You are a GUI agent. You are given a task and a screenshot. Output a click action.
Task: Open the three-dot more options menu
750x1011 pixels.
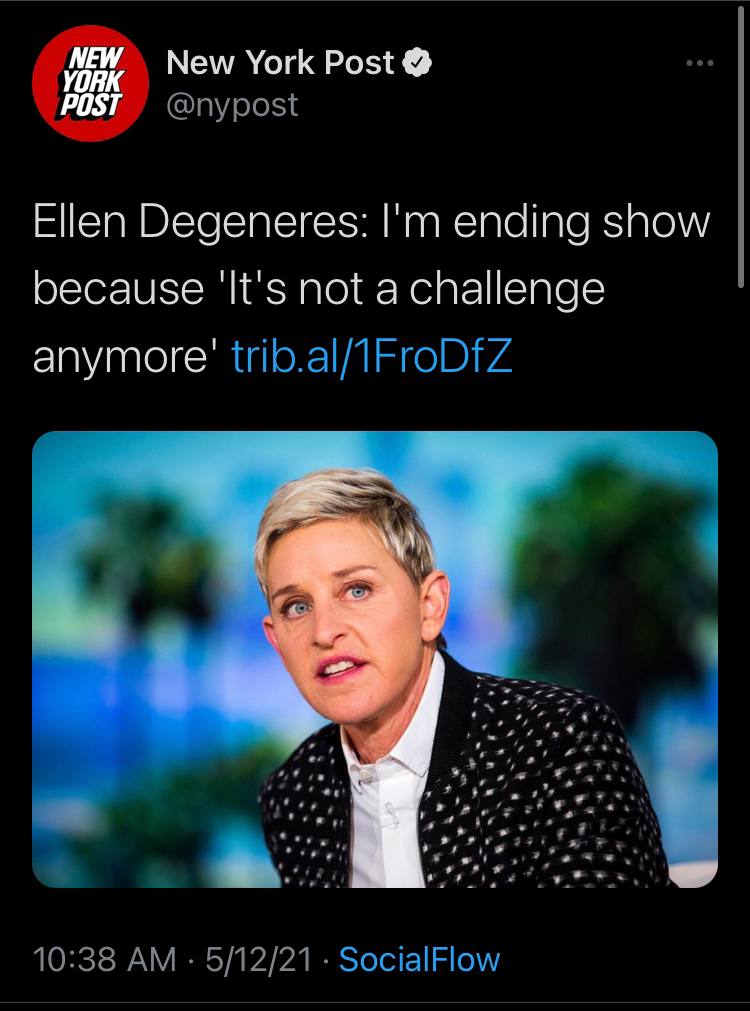(700, 63)
